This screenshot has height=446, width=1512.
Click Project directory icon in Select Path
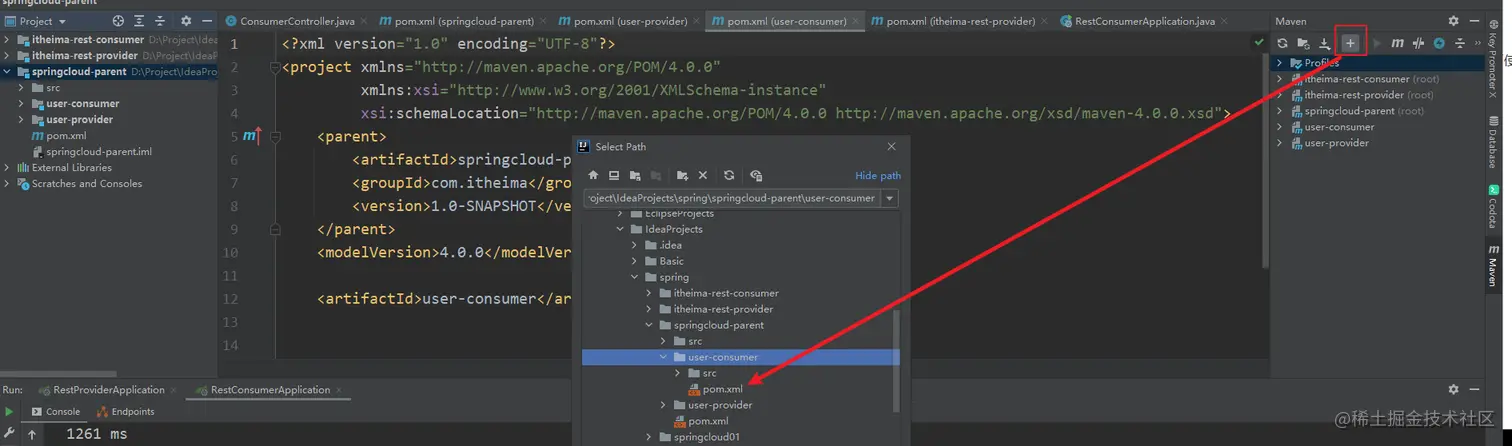(635, 175)
